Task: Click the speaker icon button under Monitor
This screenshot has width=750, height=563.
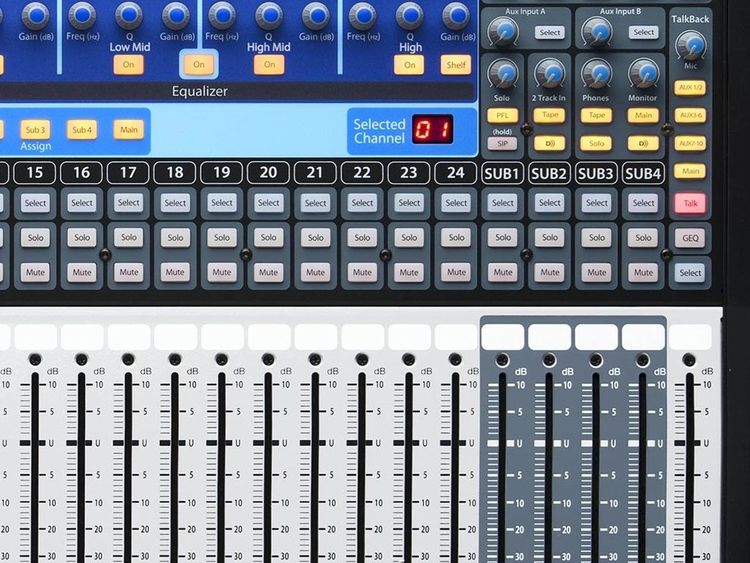Action: pos(643,143)
